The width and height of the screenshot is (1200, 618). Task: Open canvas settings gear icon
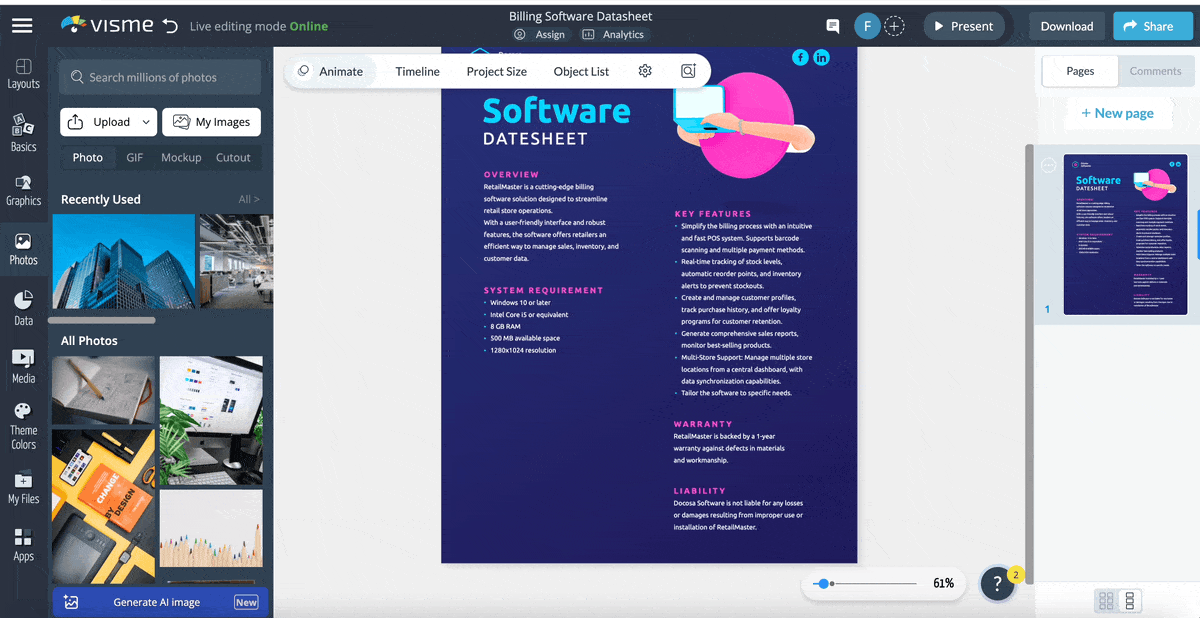pyautogui.click(x=645, y=71)
